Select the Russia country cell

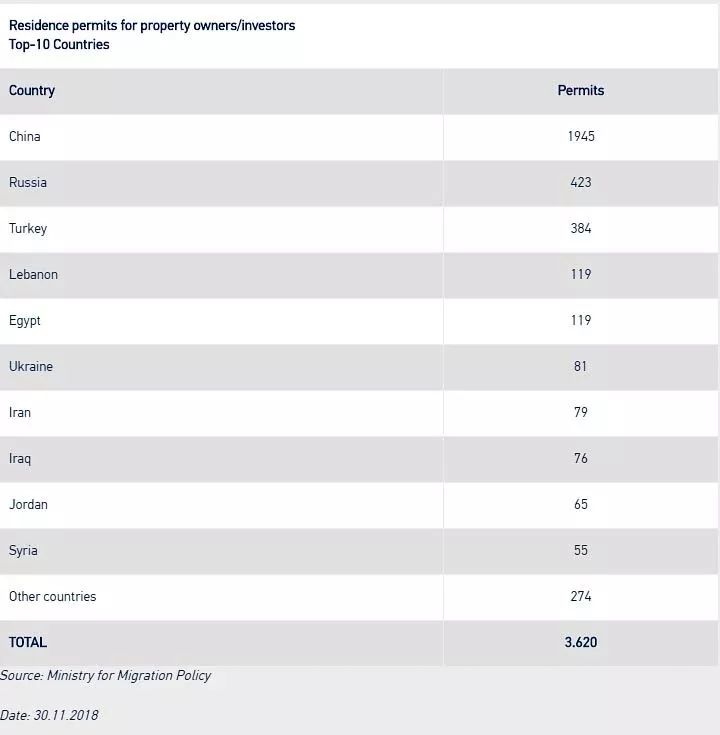pyautogui.click(x=28, y=182)
